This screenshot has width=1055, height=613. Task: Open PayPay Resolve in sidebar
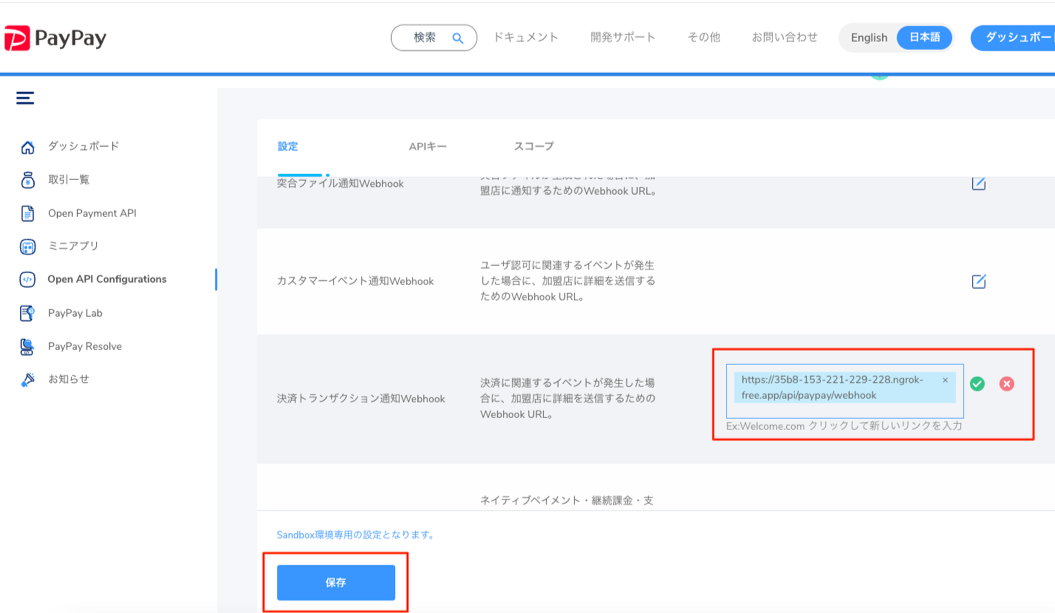pos(85,347)
